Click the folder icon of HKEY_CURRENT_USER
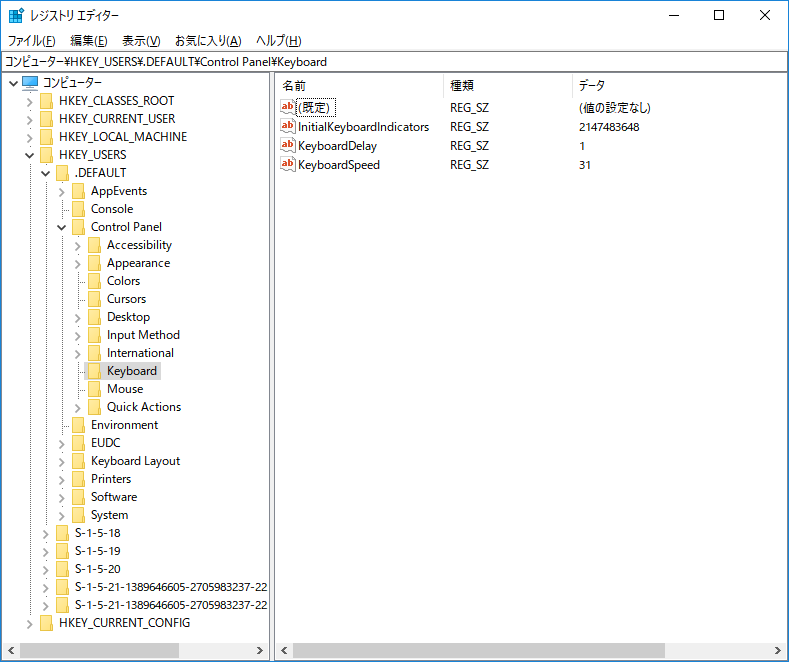Screen dimensions: 789x662 click(46, 119)
